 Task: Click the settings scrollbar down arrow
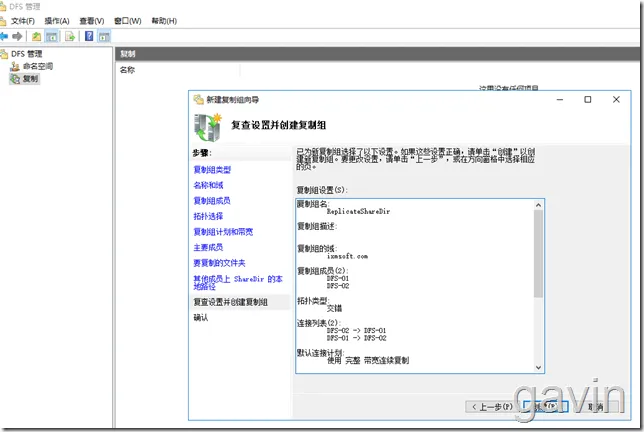click(538, 368)
